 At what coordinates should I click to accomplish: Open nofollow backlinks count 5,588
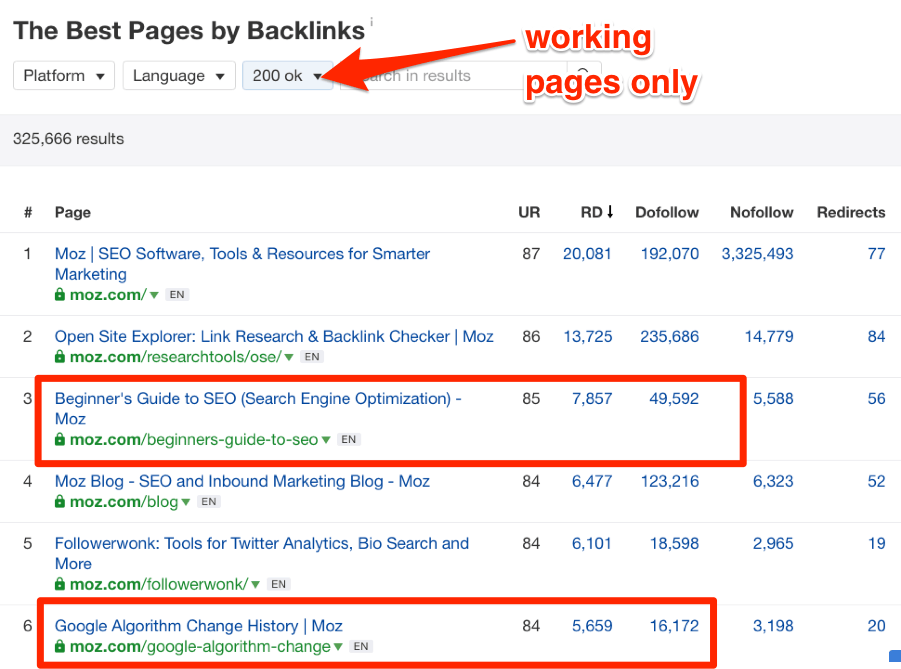pyautogui.click(x=773, y=398)
